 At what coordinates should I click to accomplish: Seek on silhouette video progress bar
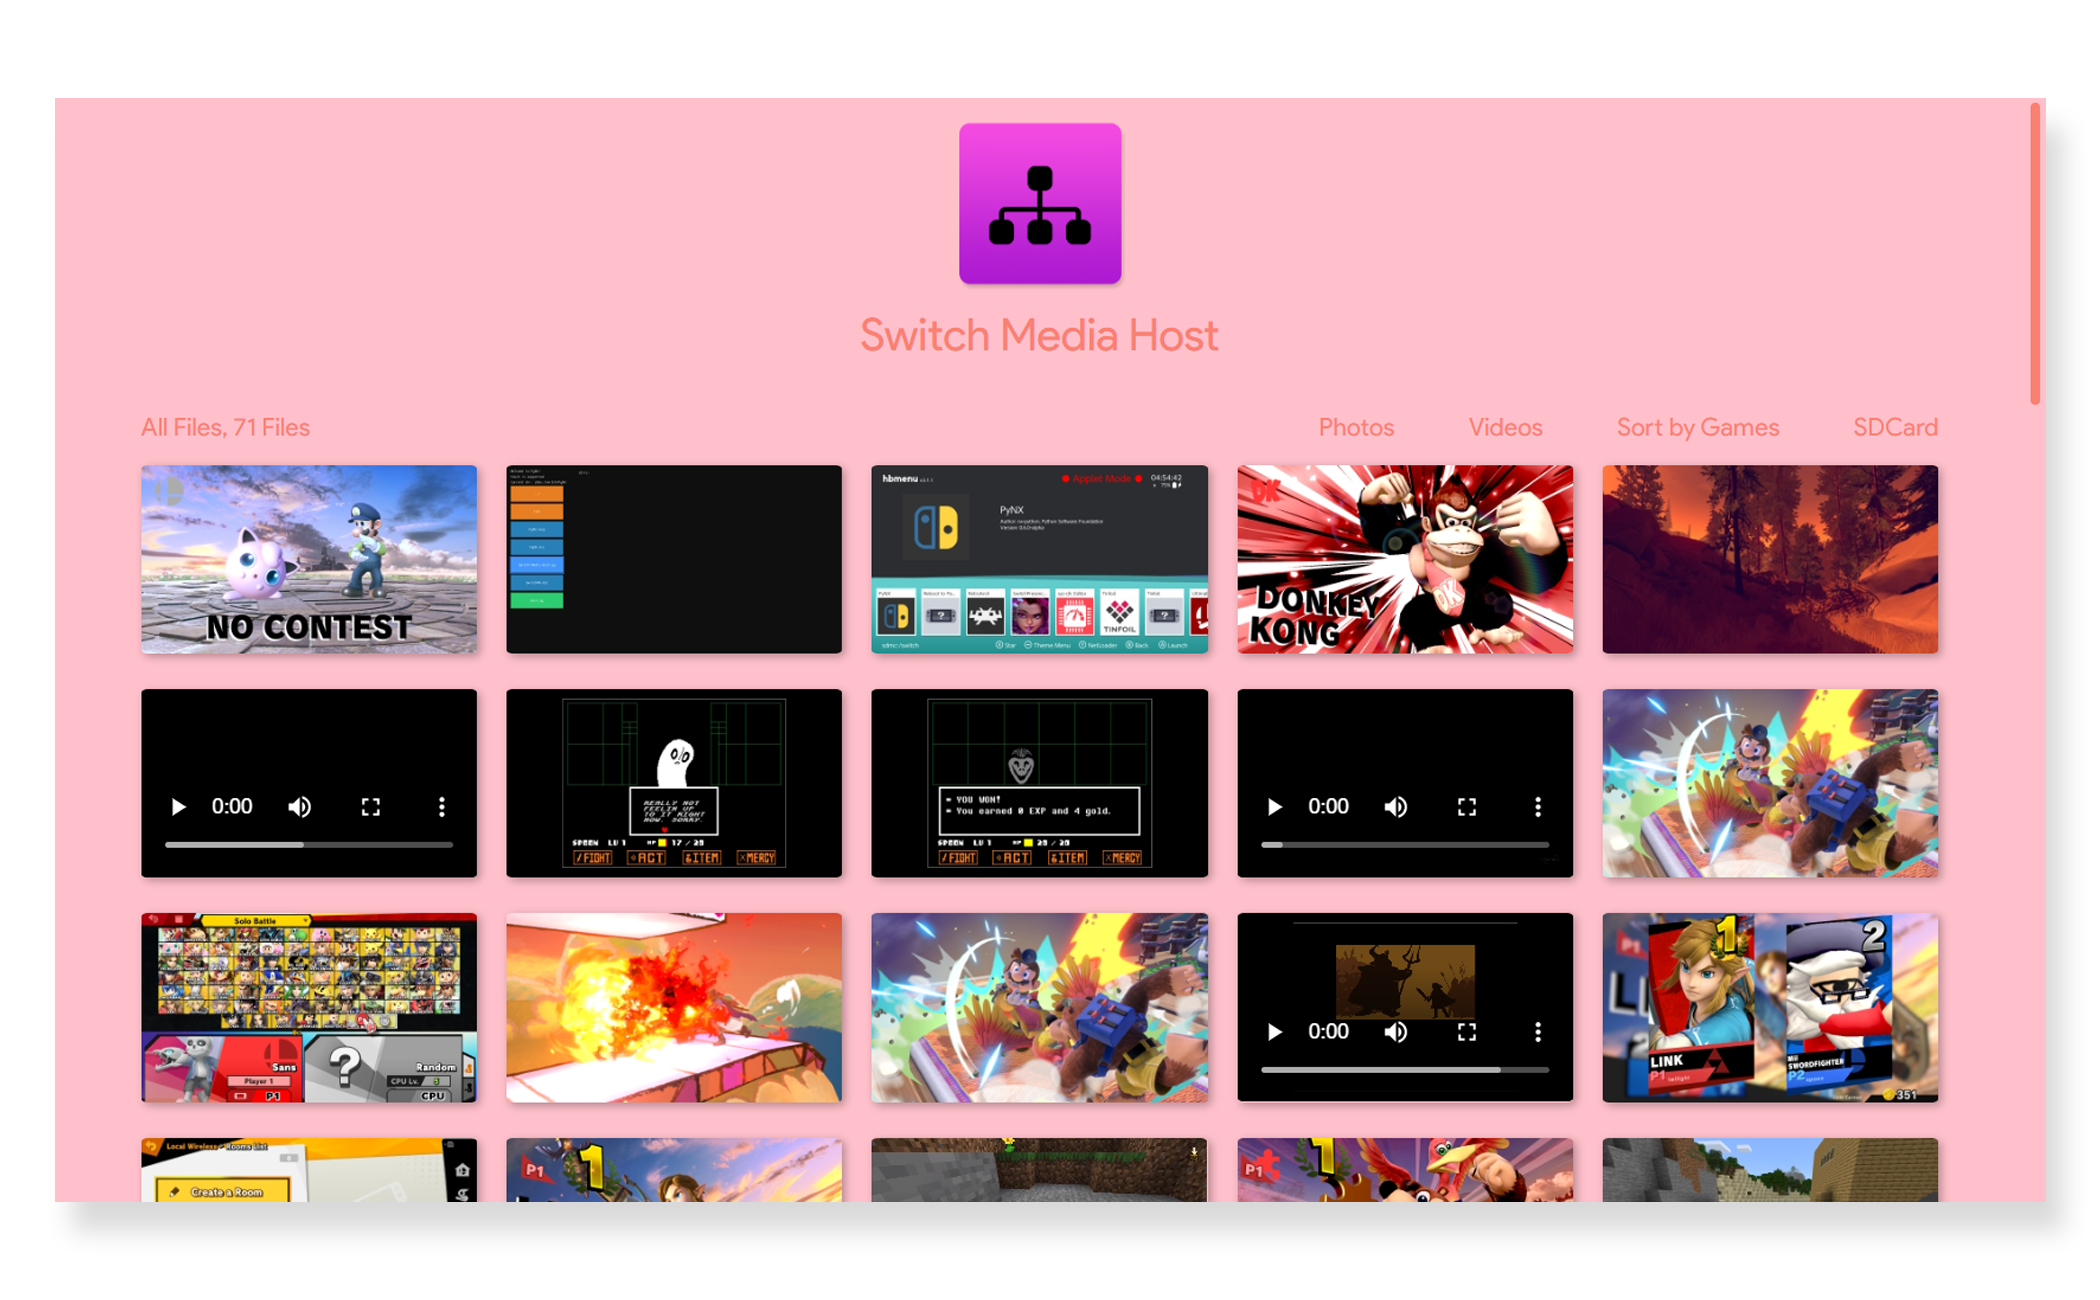pos(1405,1069)
